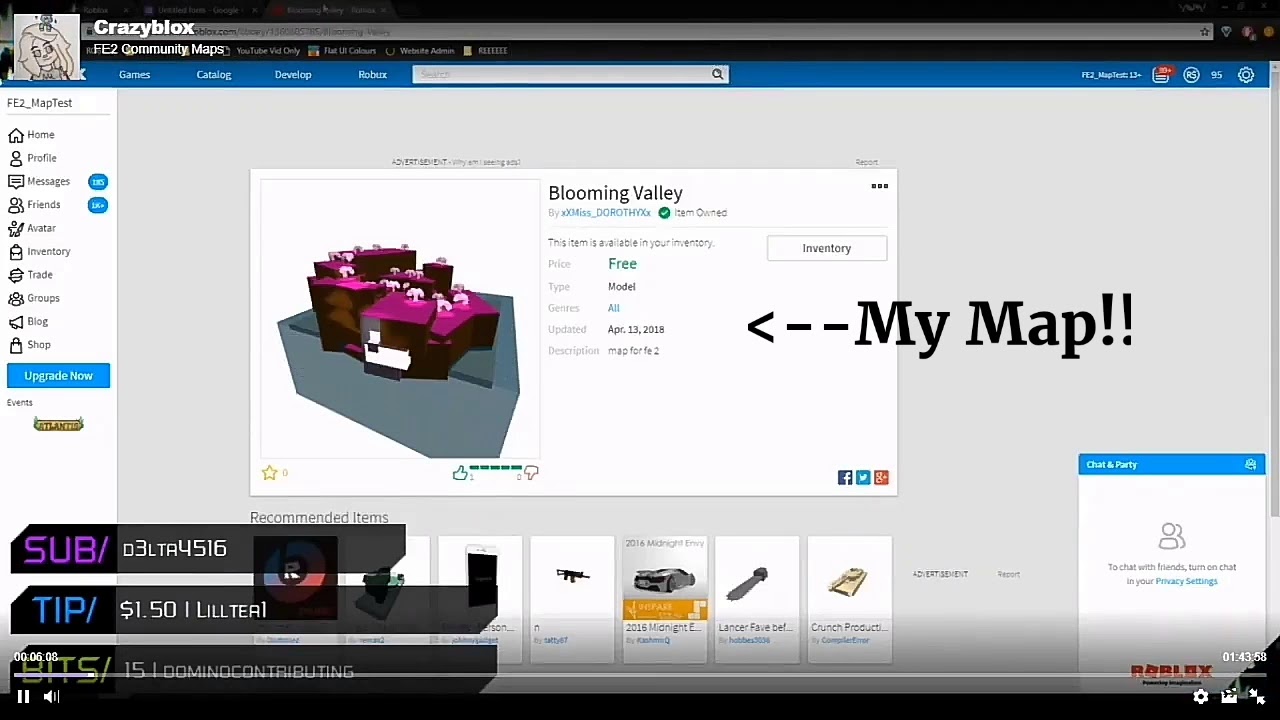Open the REEEEEE bookmarks folder
Viewport: 1280px width, 720px height.
485,51
